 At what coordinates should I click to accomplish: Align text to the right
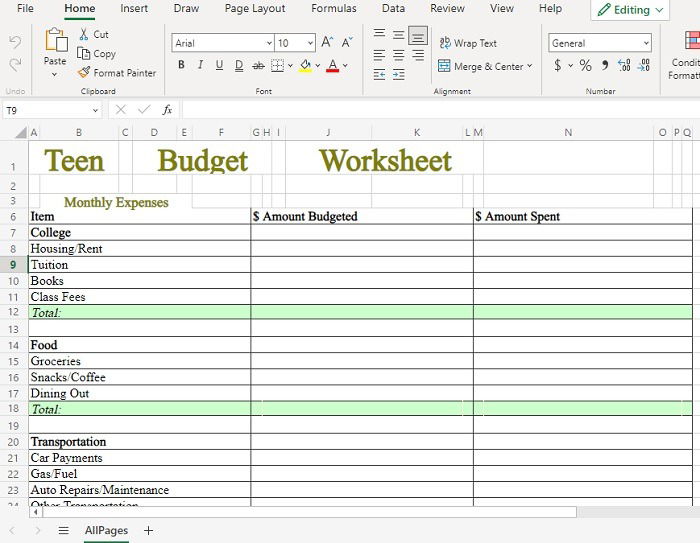click(x=418, y=55)
